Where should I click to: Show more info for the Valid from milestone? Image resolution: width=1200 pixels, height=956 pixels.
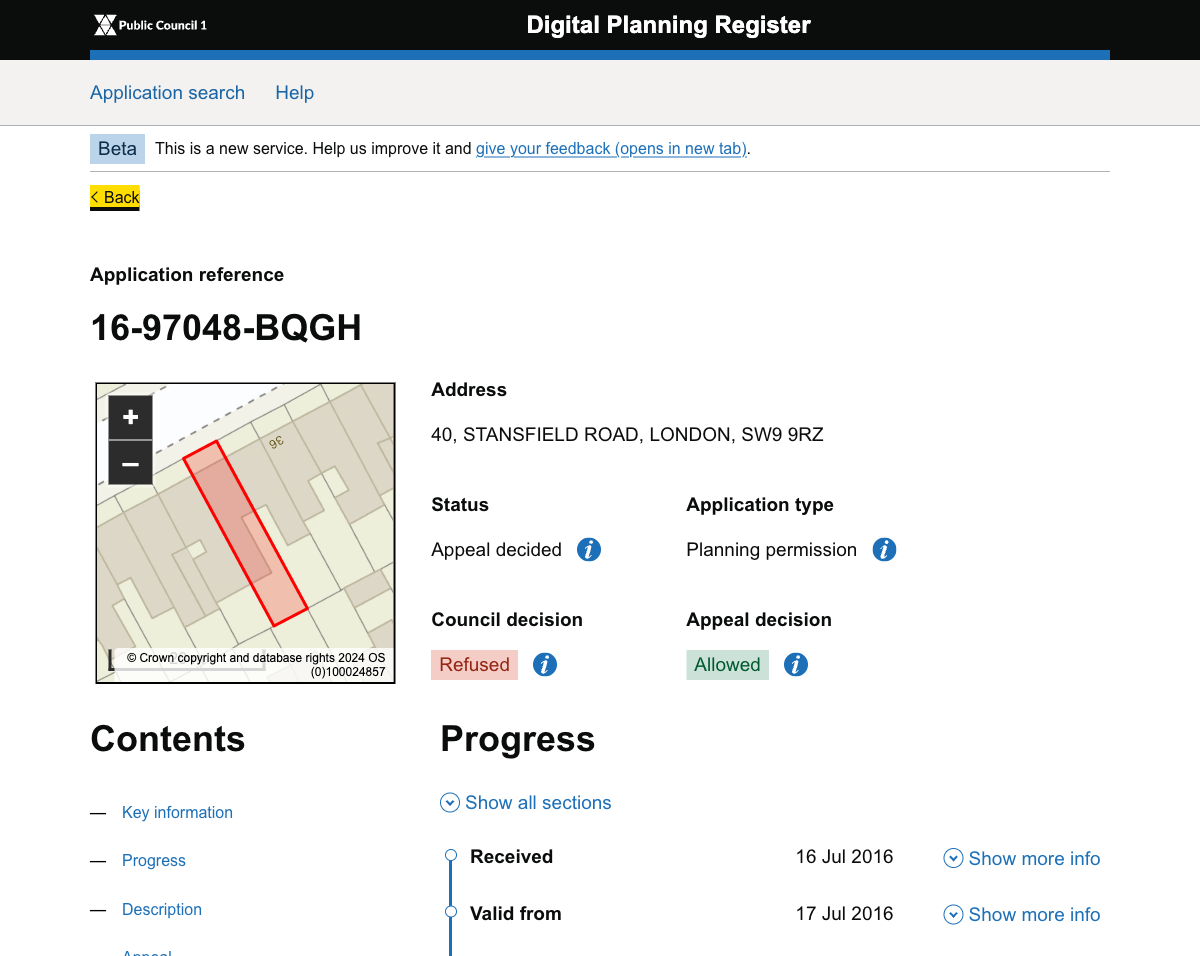click(1022, 914)
